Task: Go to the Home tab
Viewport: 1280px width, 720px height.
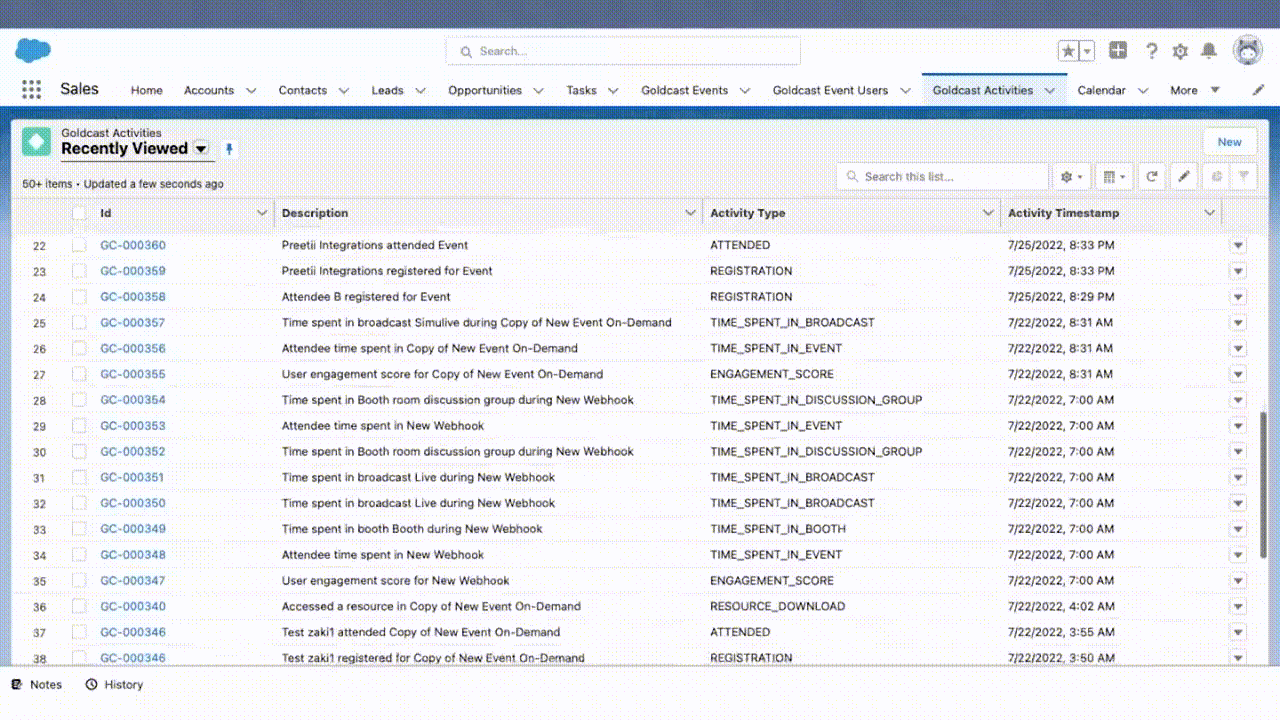Action: coord(146,90)
